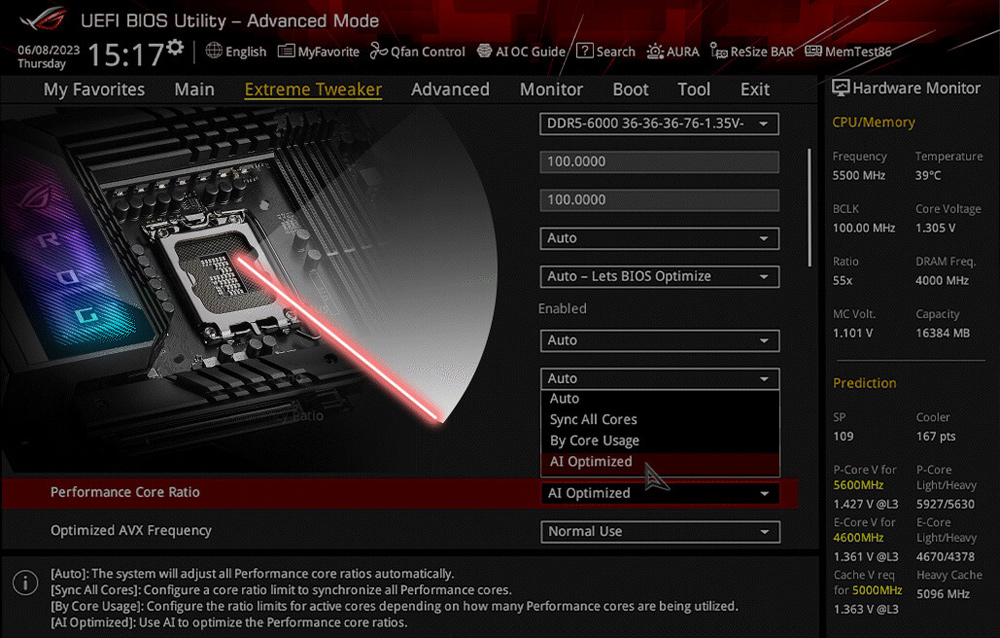Open the AI OC Guide icon
Screen dimensions: 1000x638
(485, 51)
